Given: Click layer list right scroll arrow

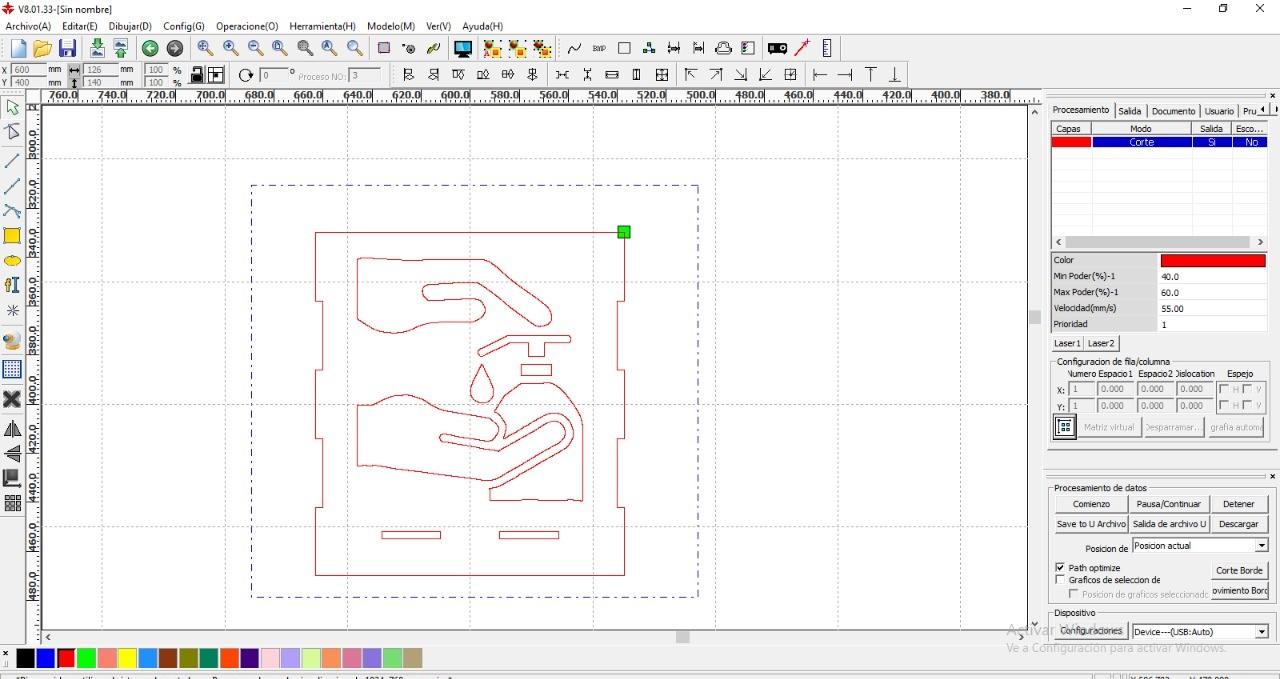Looking at the screenshot, I should coord(1260,242).
